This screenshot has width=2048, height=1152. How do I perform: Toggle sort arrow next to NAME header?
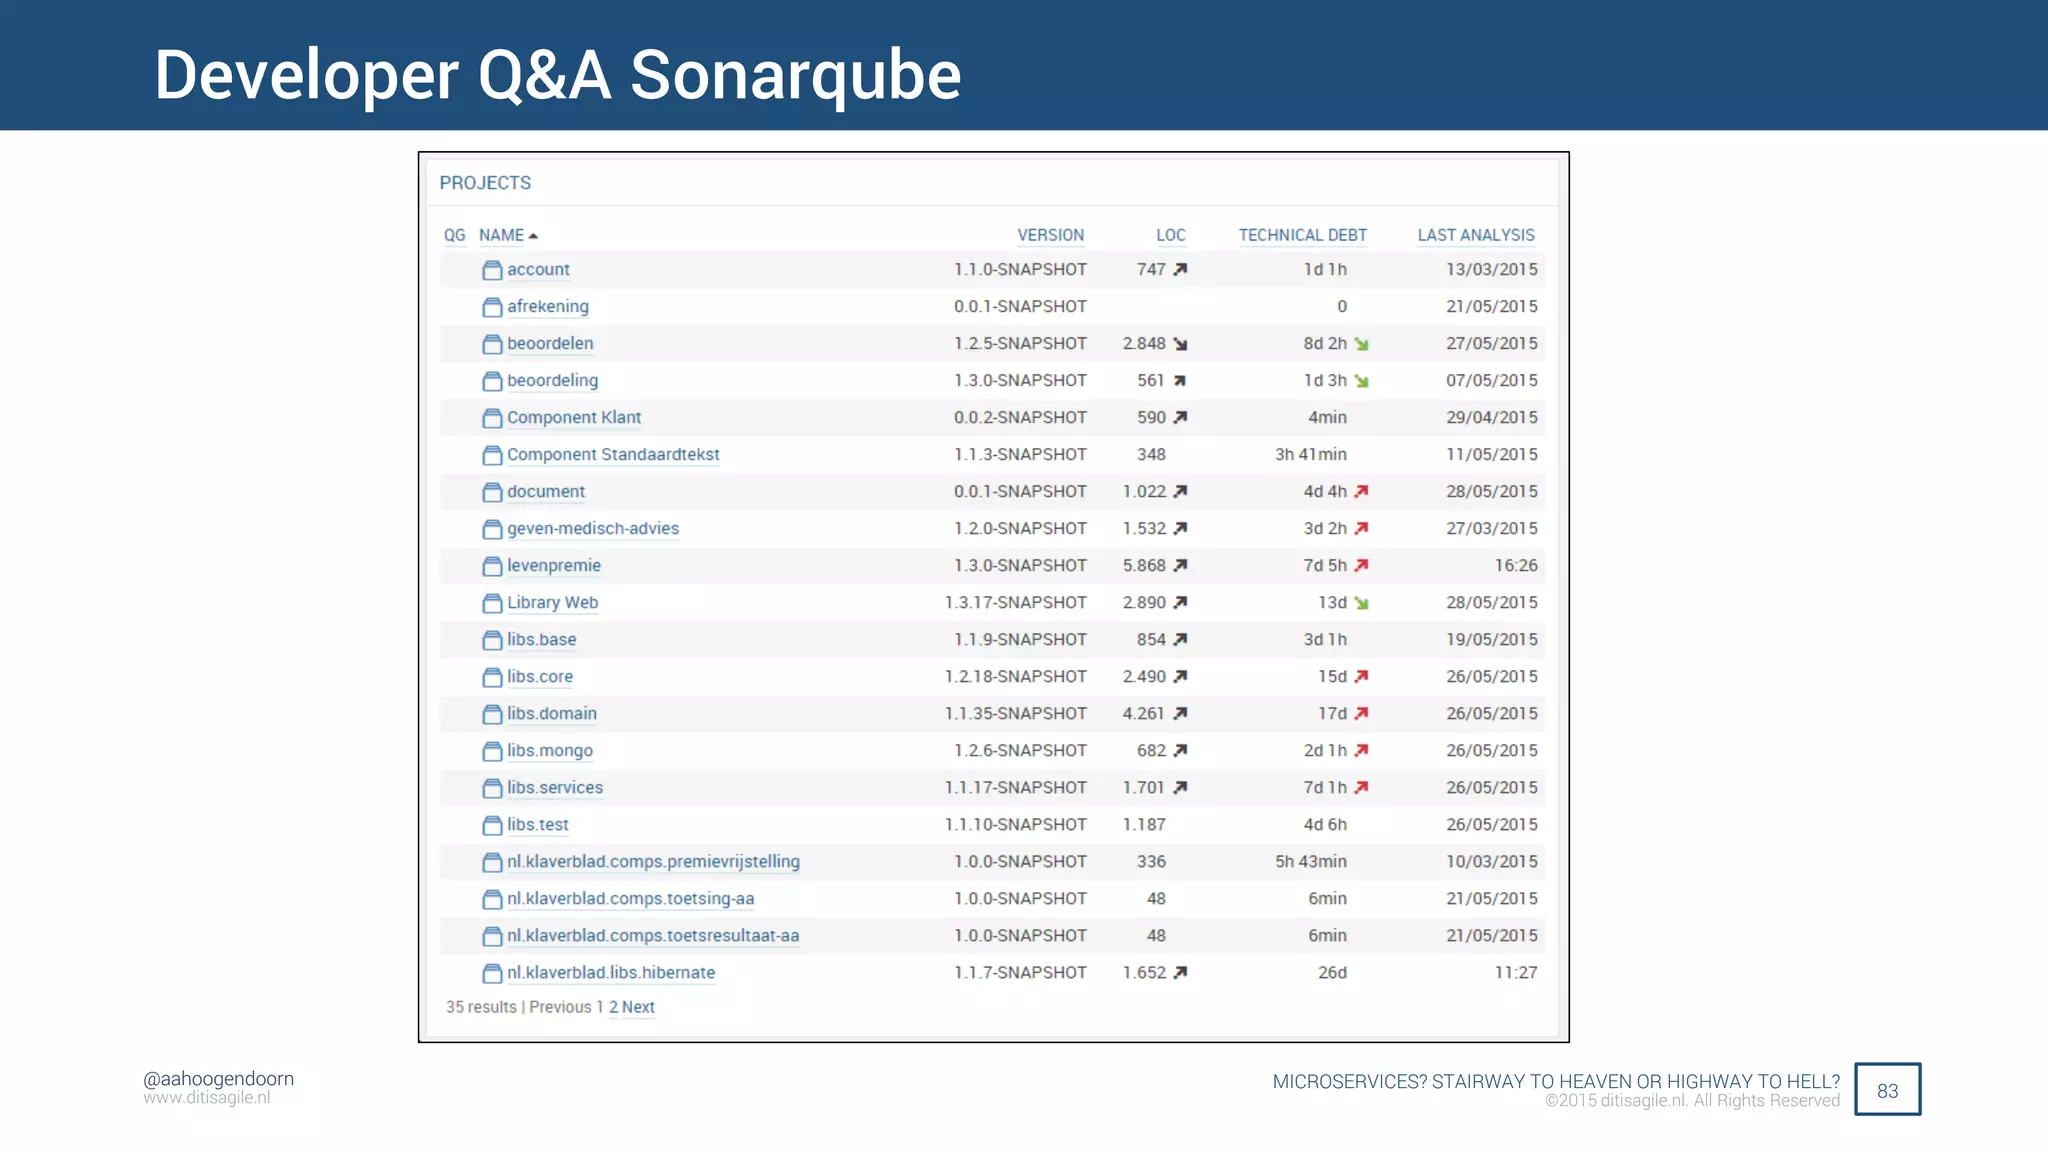534,236
